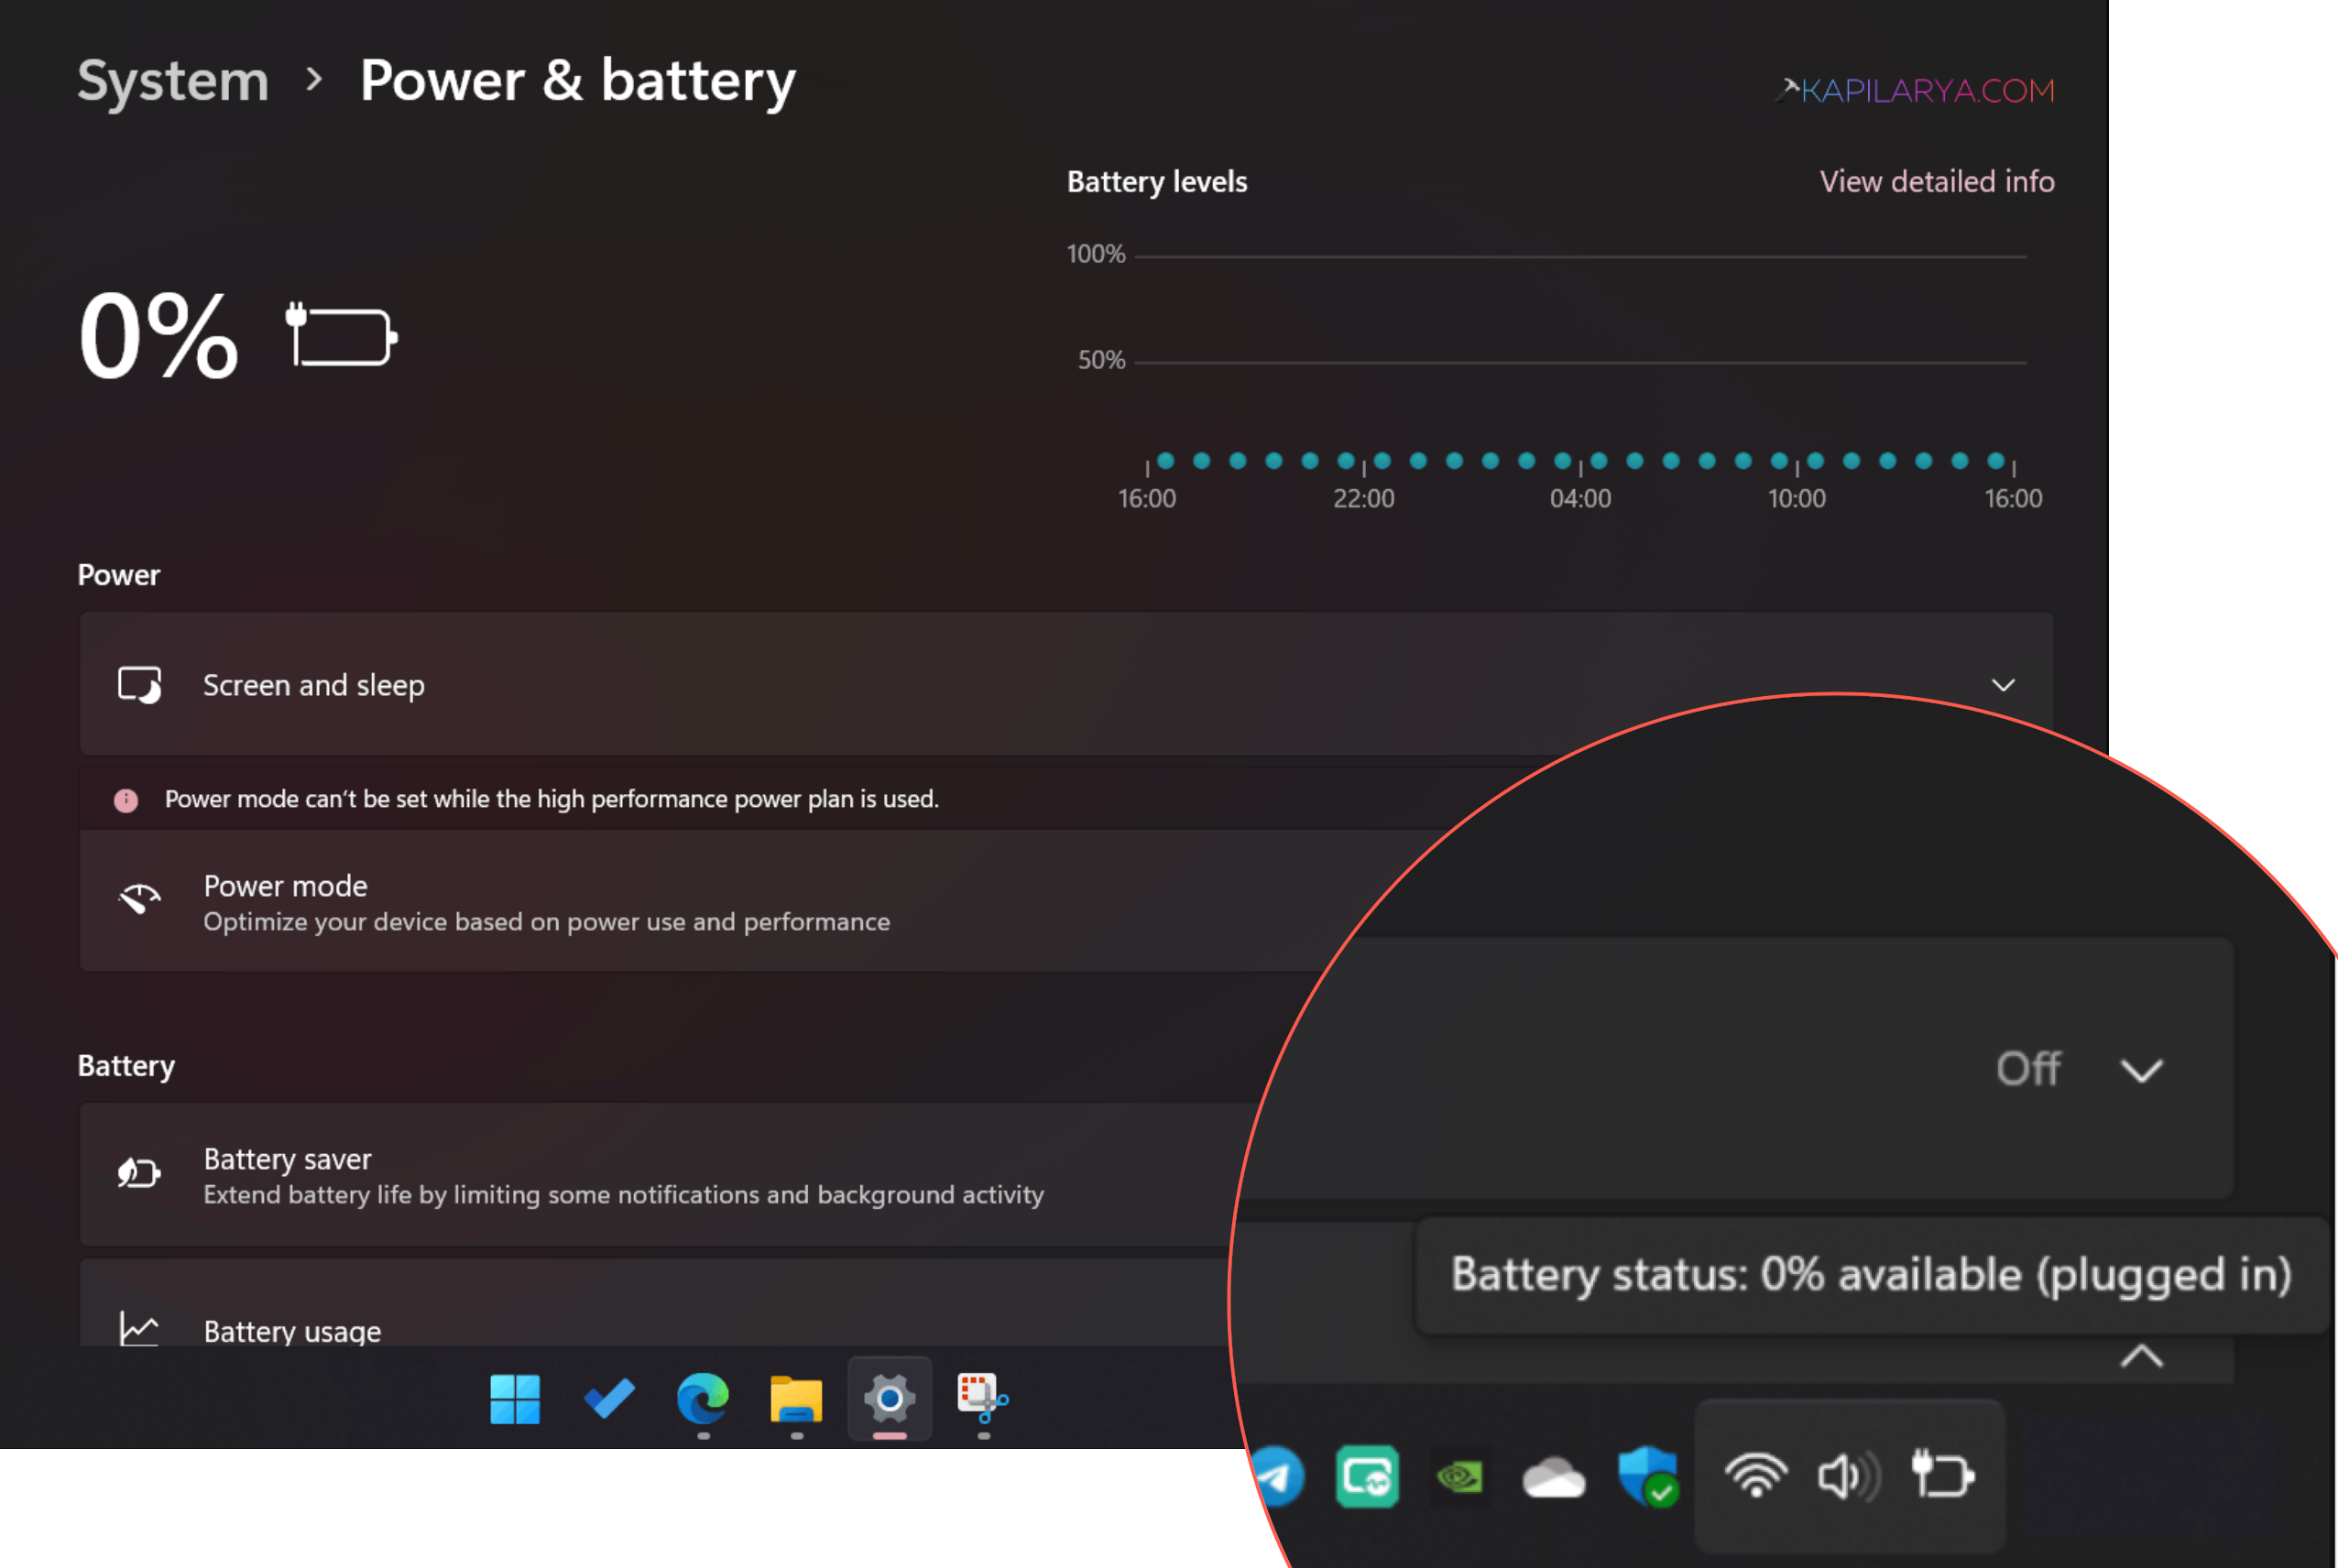Viewport: 2338px width, 1568px height.
Task: Open the View detailed info link
Action: pyautogui.click(x=1937, y=182)
